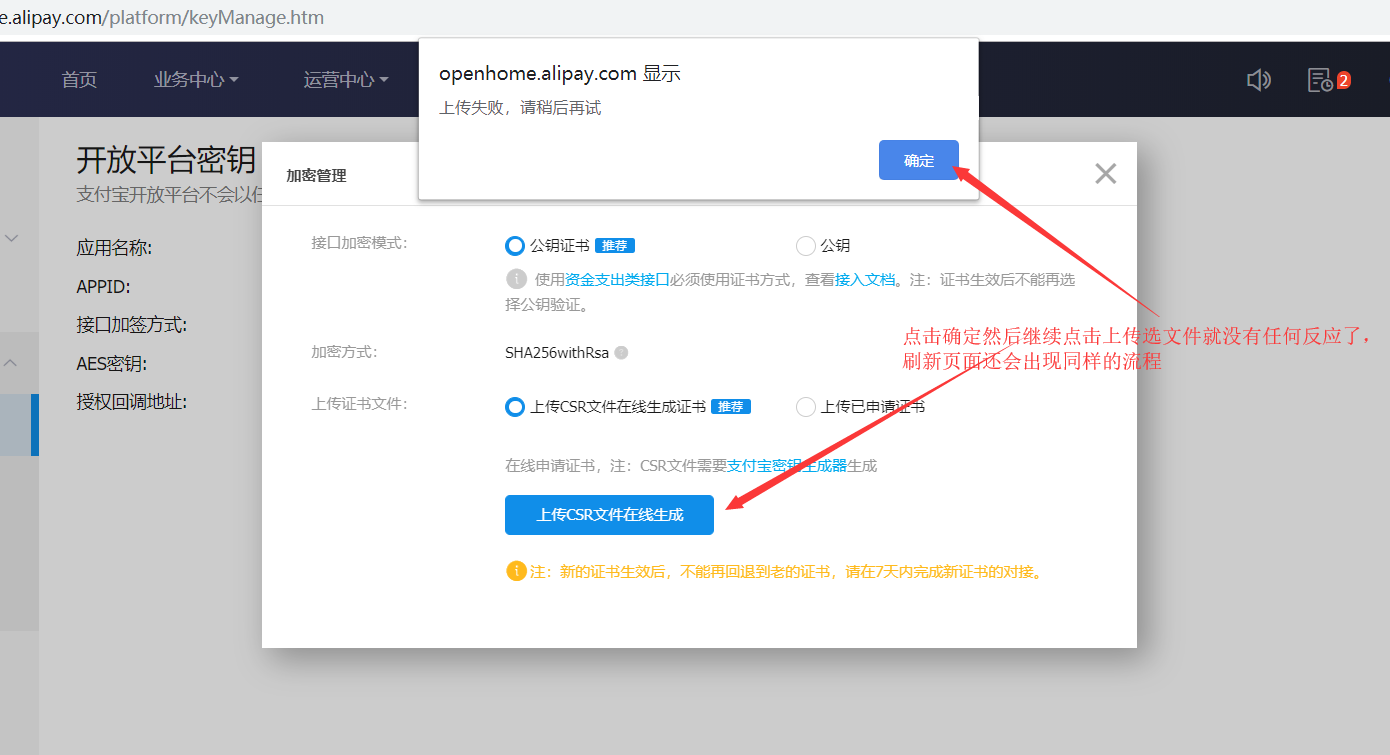
Task: Open the 接入文档 link
Action: [x=865, y=280]
